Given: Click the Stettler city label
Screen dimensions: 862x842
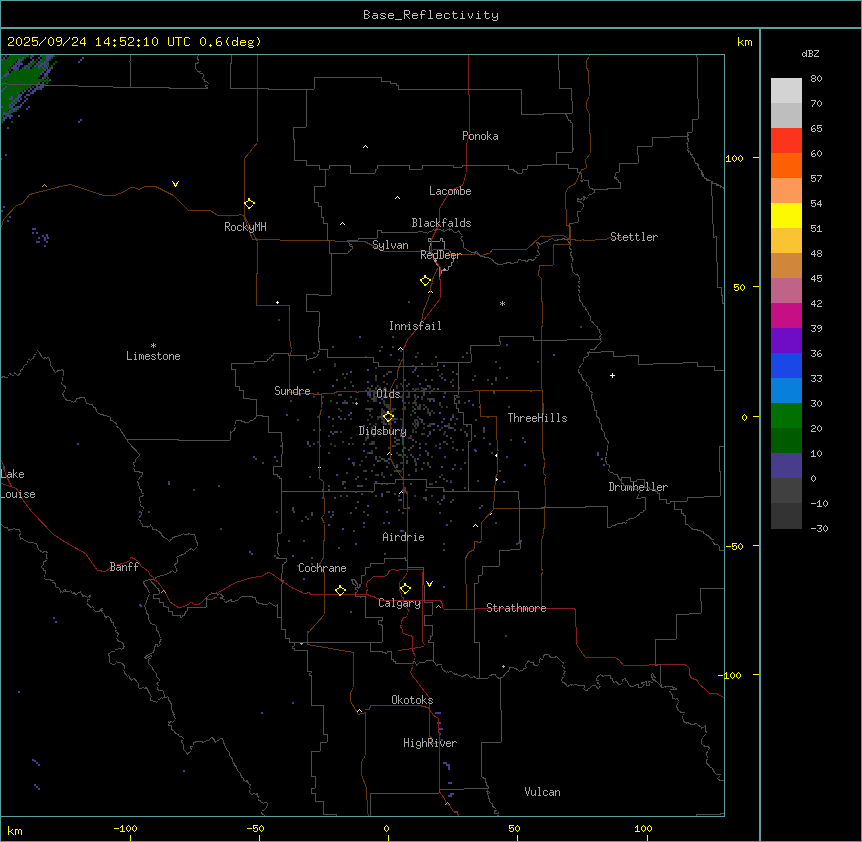Looking at the screenshot, I should (x=634, y=237).
